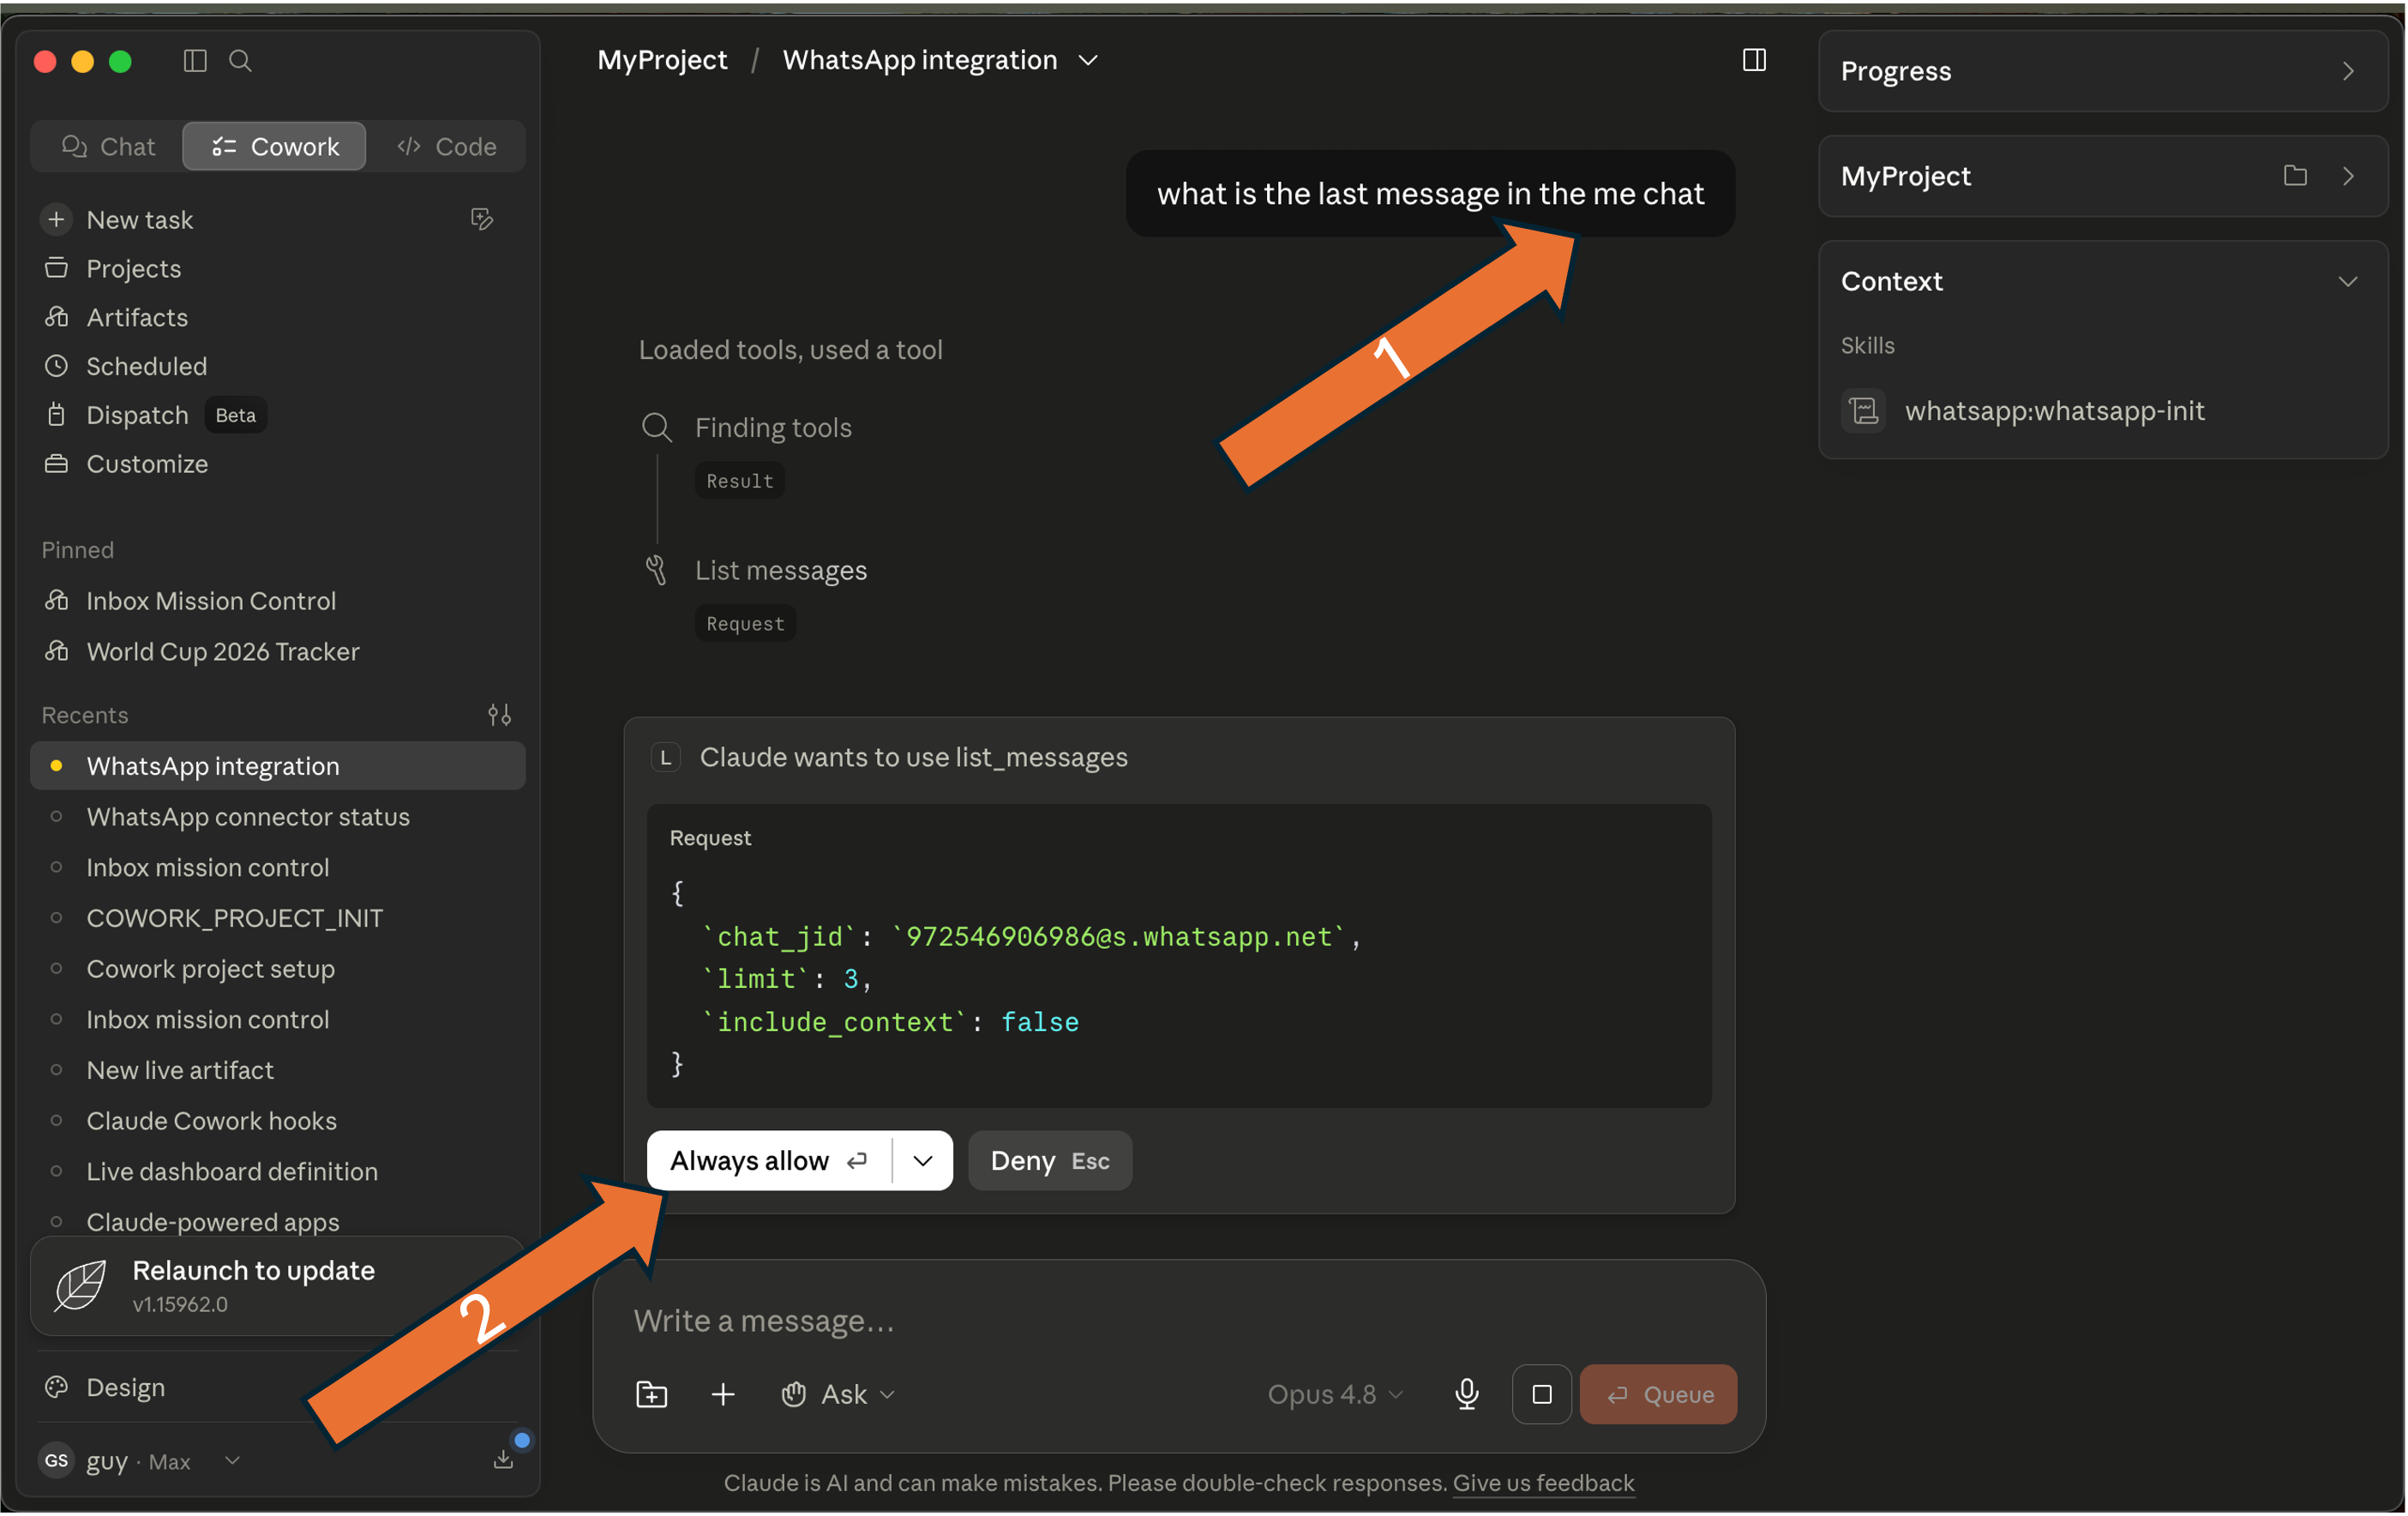Click the Queue button
The width and height of the screenshot is (2408, 1516).
click(x=1659, y=1394)
